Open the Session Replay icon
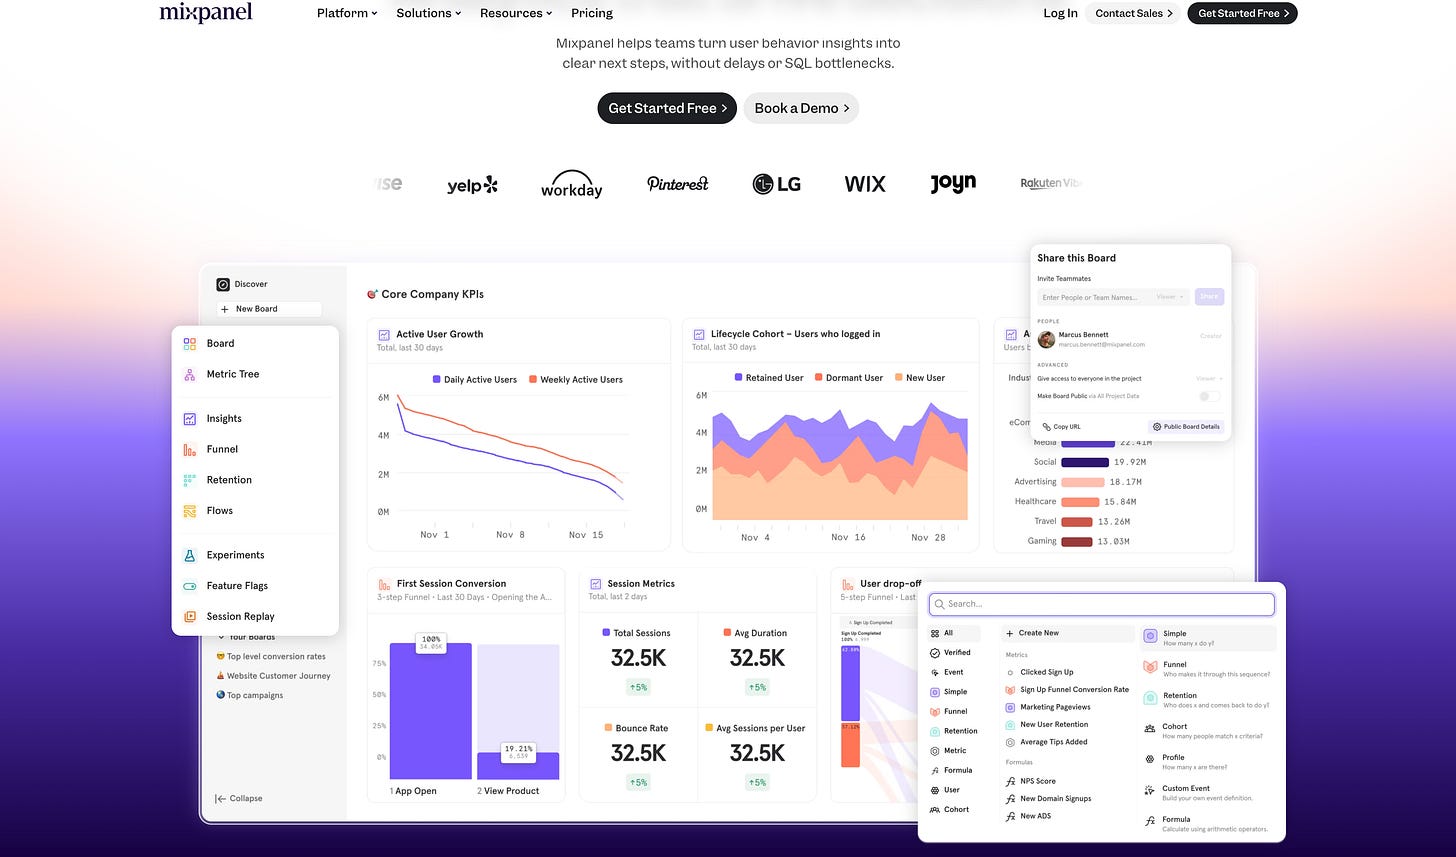Image resolution: width=1456 pixels, height=857 pixels. (x=190, y=617)
